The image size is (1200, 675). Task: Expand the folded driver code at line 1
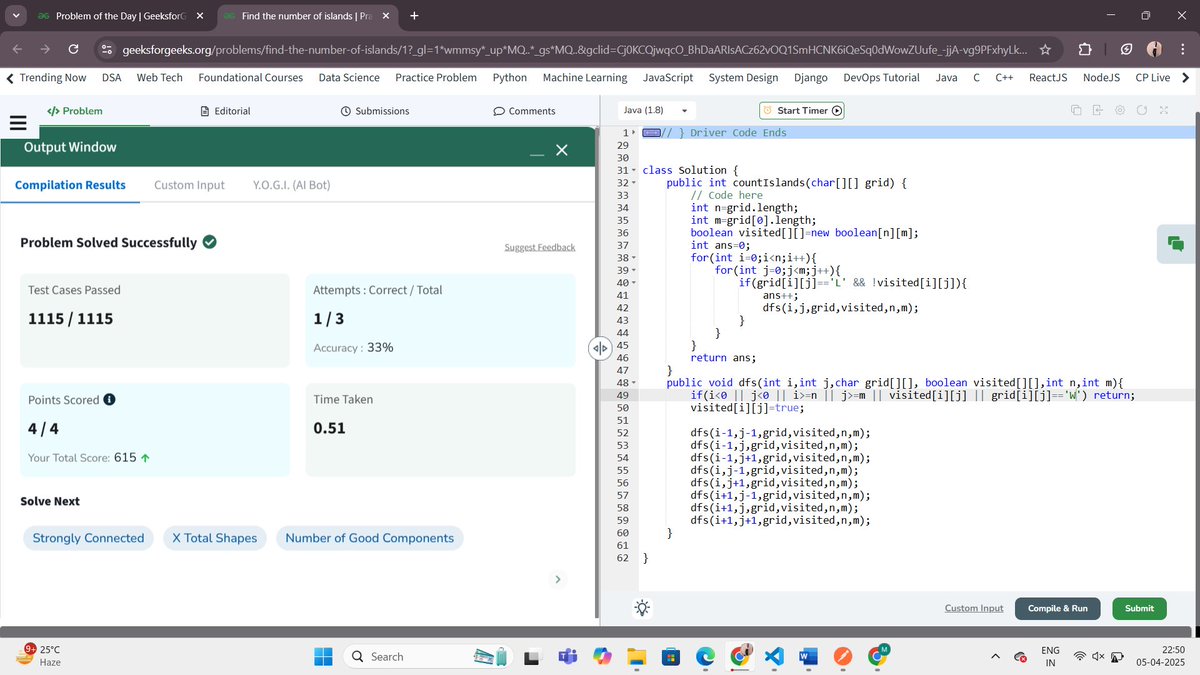point(634,133)
